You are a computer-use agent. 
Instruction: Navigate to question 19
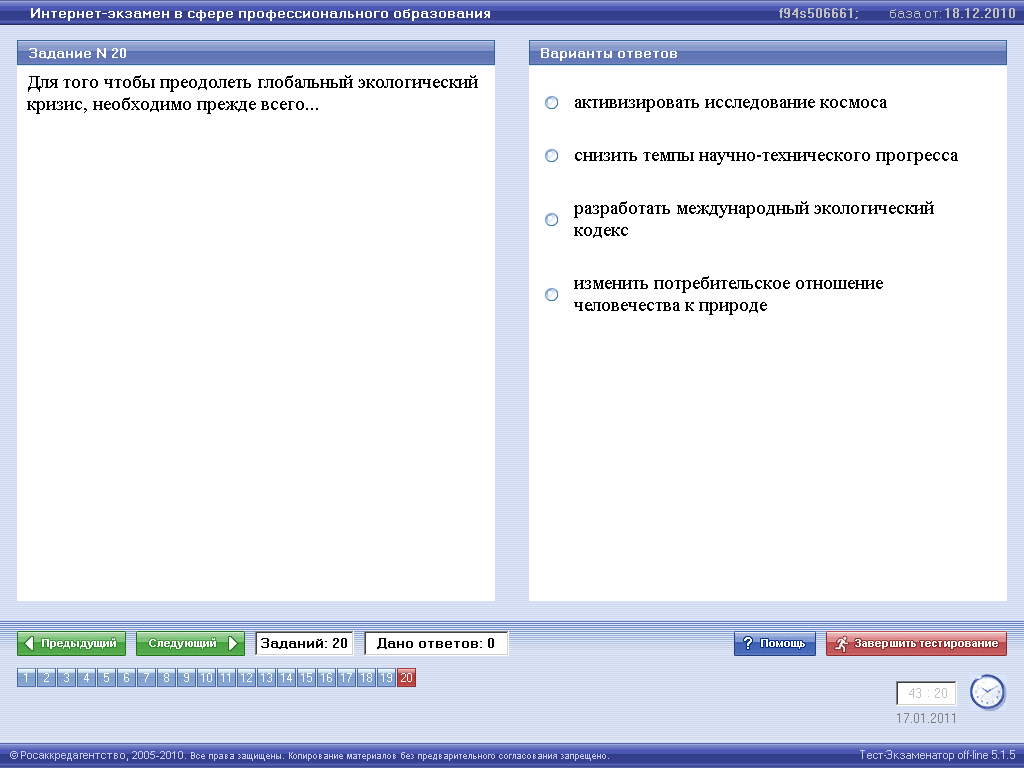click(x=387, y=678)
